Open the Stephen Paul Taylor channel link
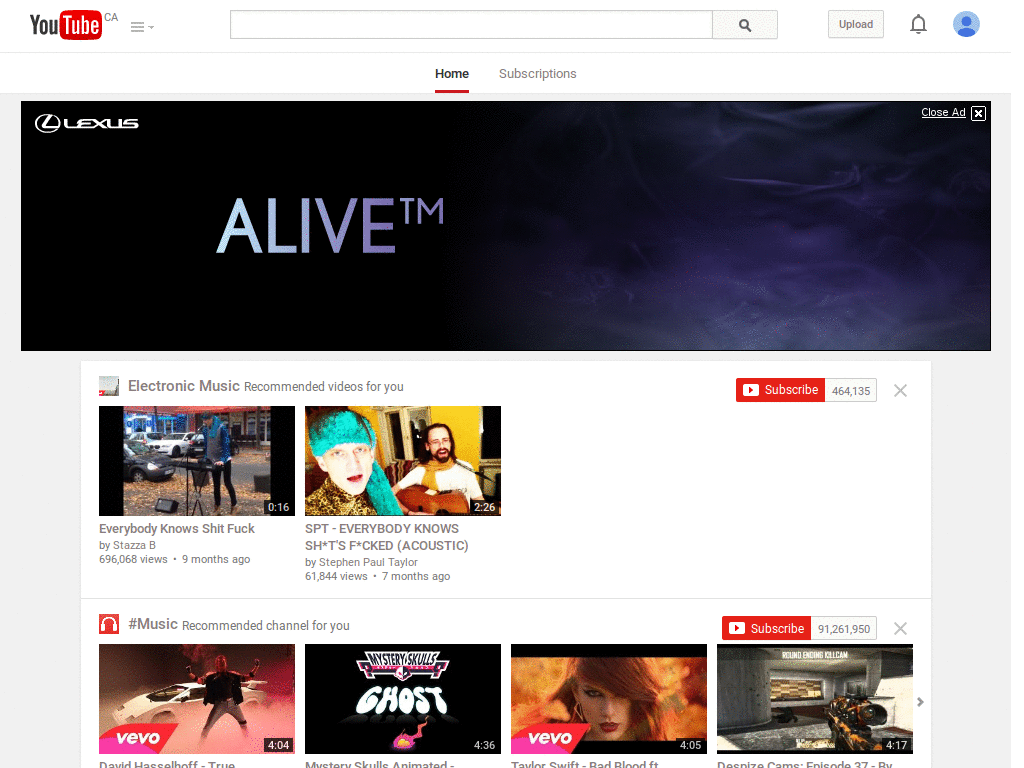The width and height of the screenshot is (1024, 768). tap(368, 562)
